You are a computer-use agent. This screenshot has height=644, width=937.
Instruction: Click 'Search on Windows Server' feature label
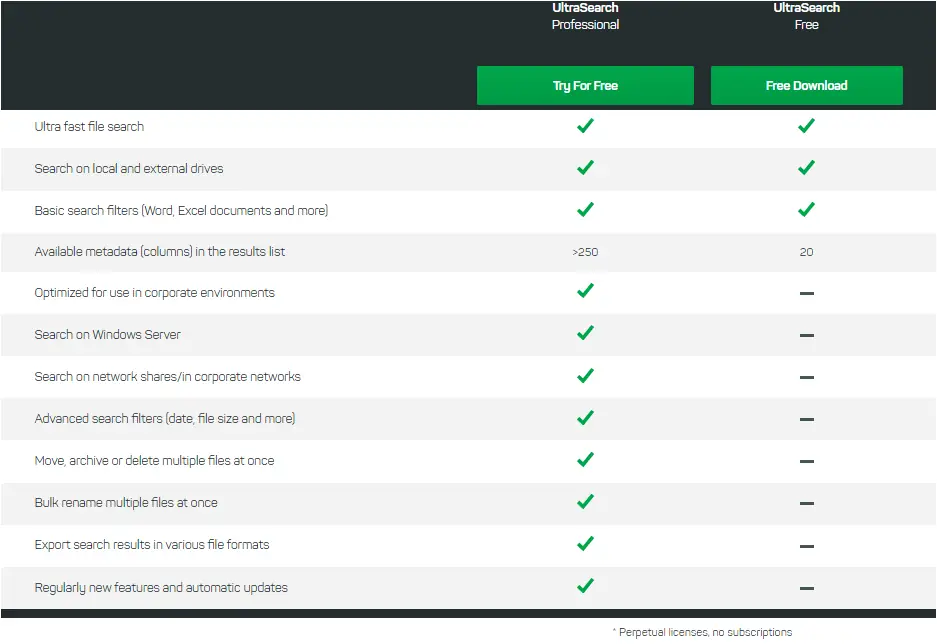pos(108,335)
